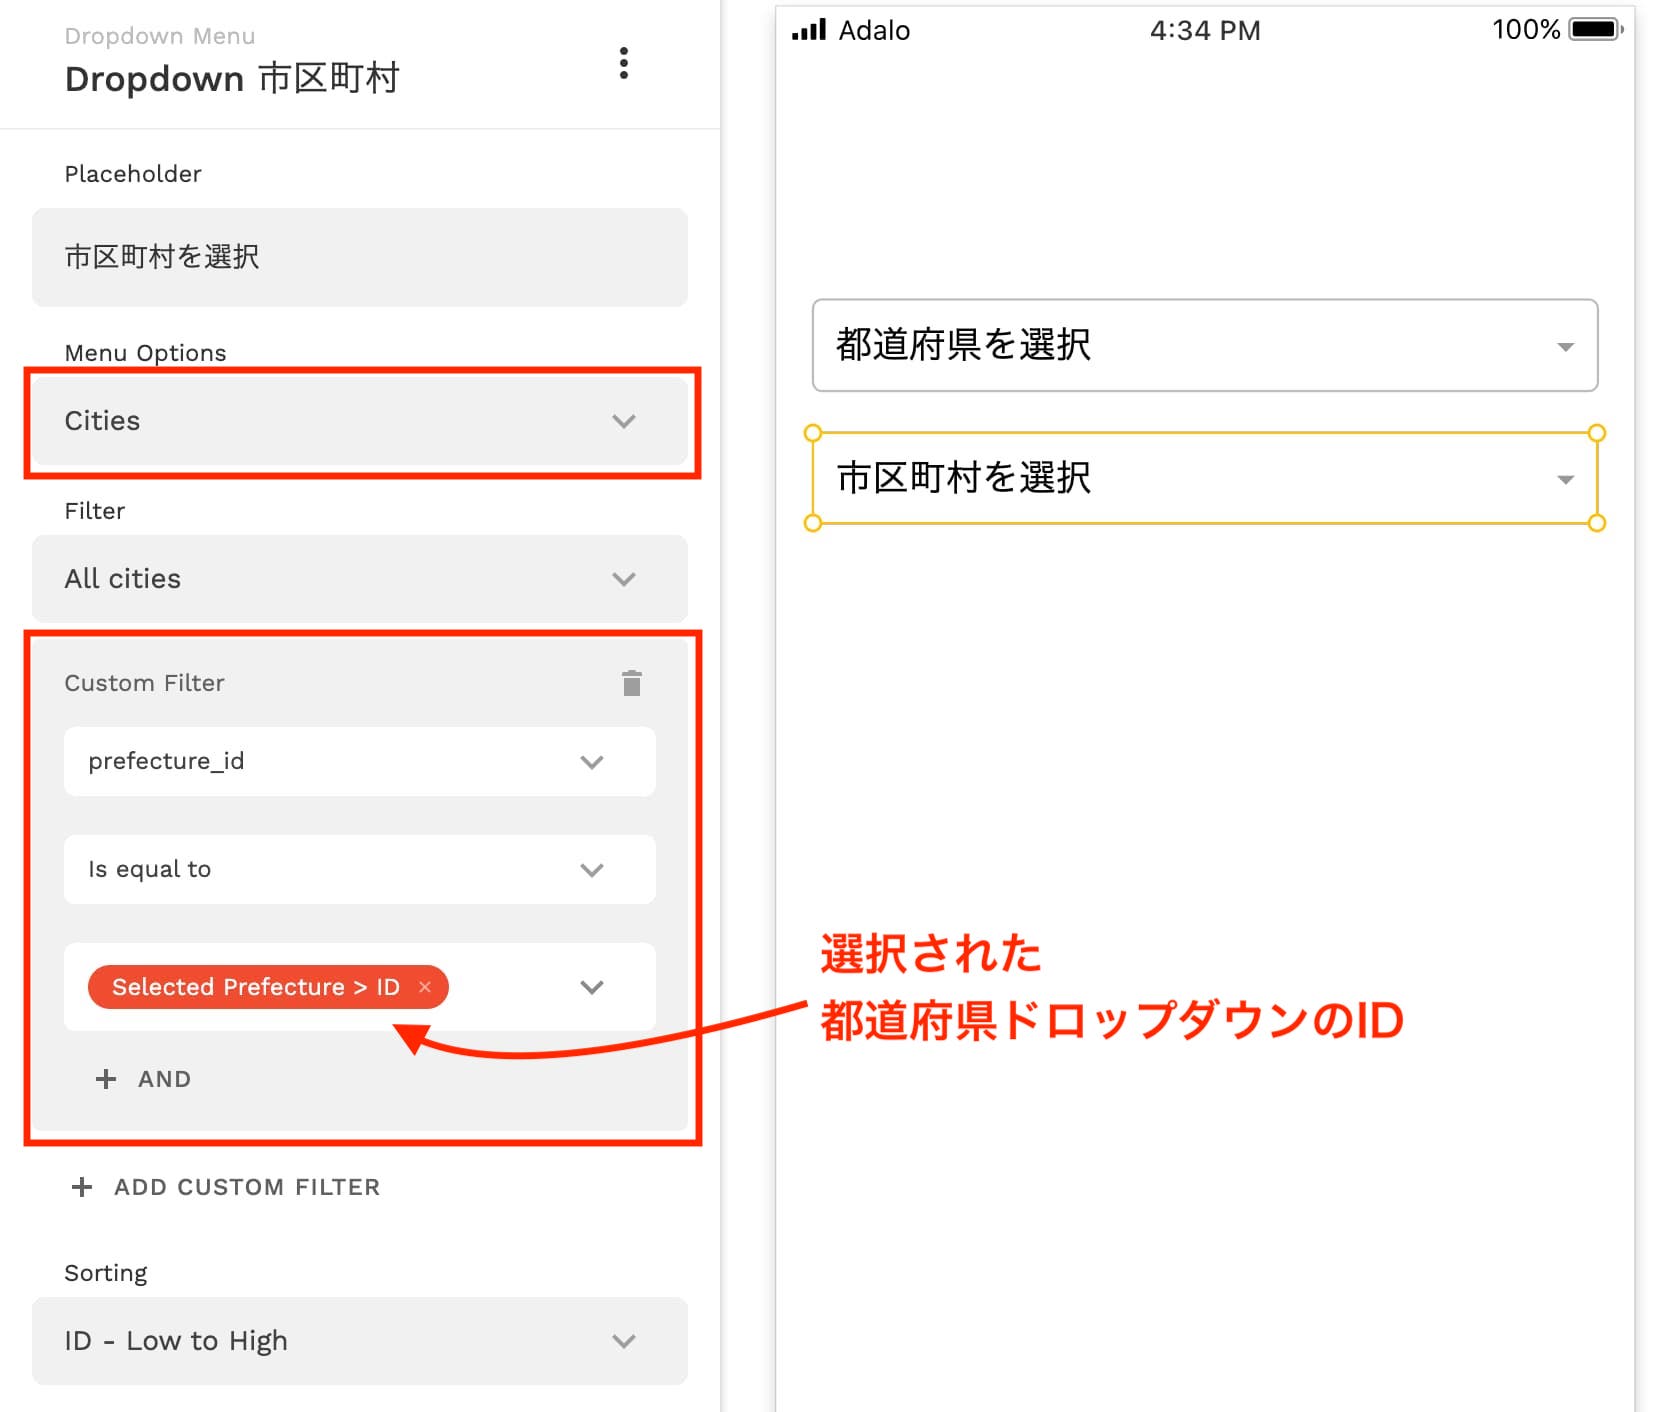Click the plus AND condition button

(143, 1079)
